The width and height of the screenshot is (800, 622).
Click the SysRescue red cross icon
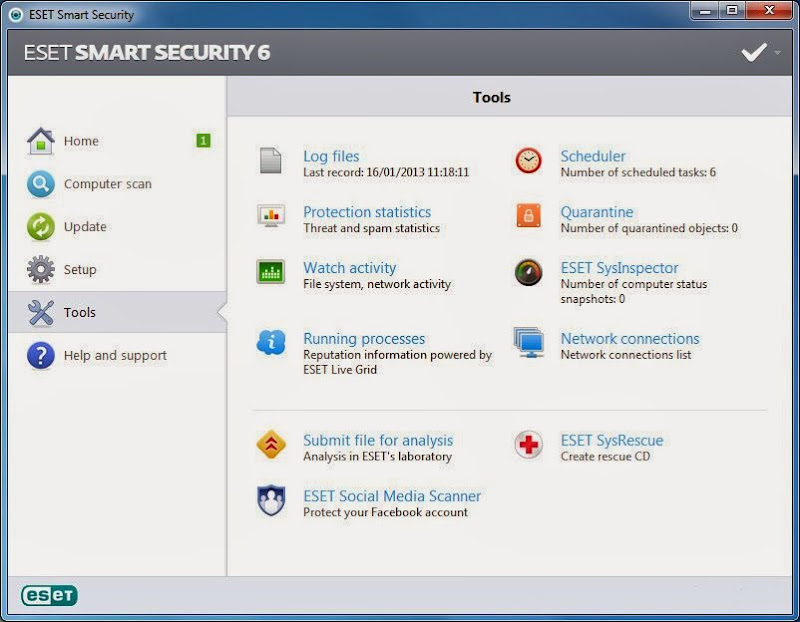pos(529,444)
